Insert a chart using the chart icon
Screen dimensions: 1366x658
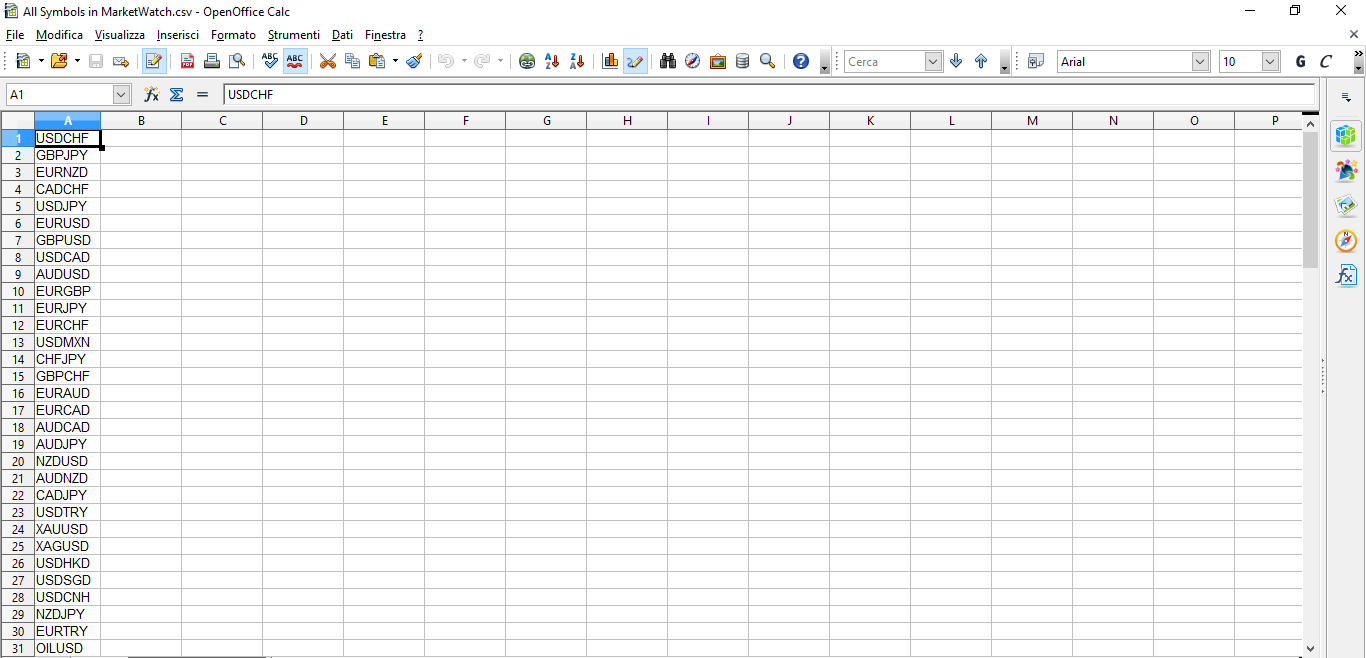pos(611,61)
